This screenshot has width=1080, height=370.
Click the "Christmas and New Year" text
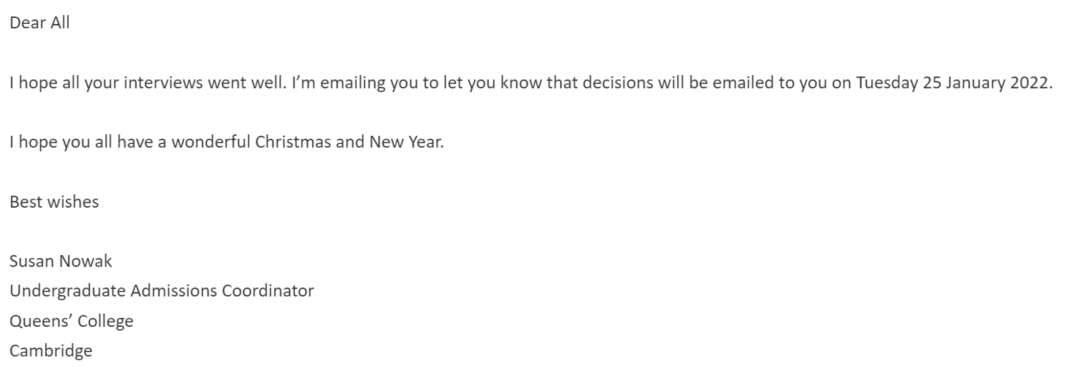349,142
